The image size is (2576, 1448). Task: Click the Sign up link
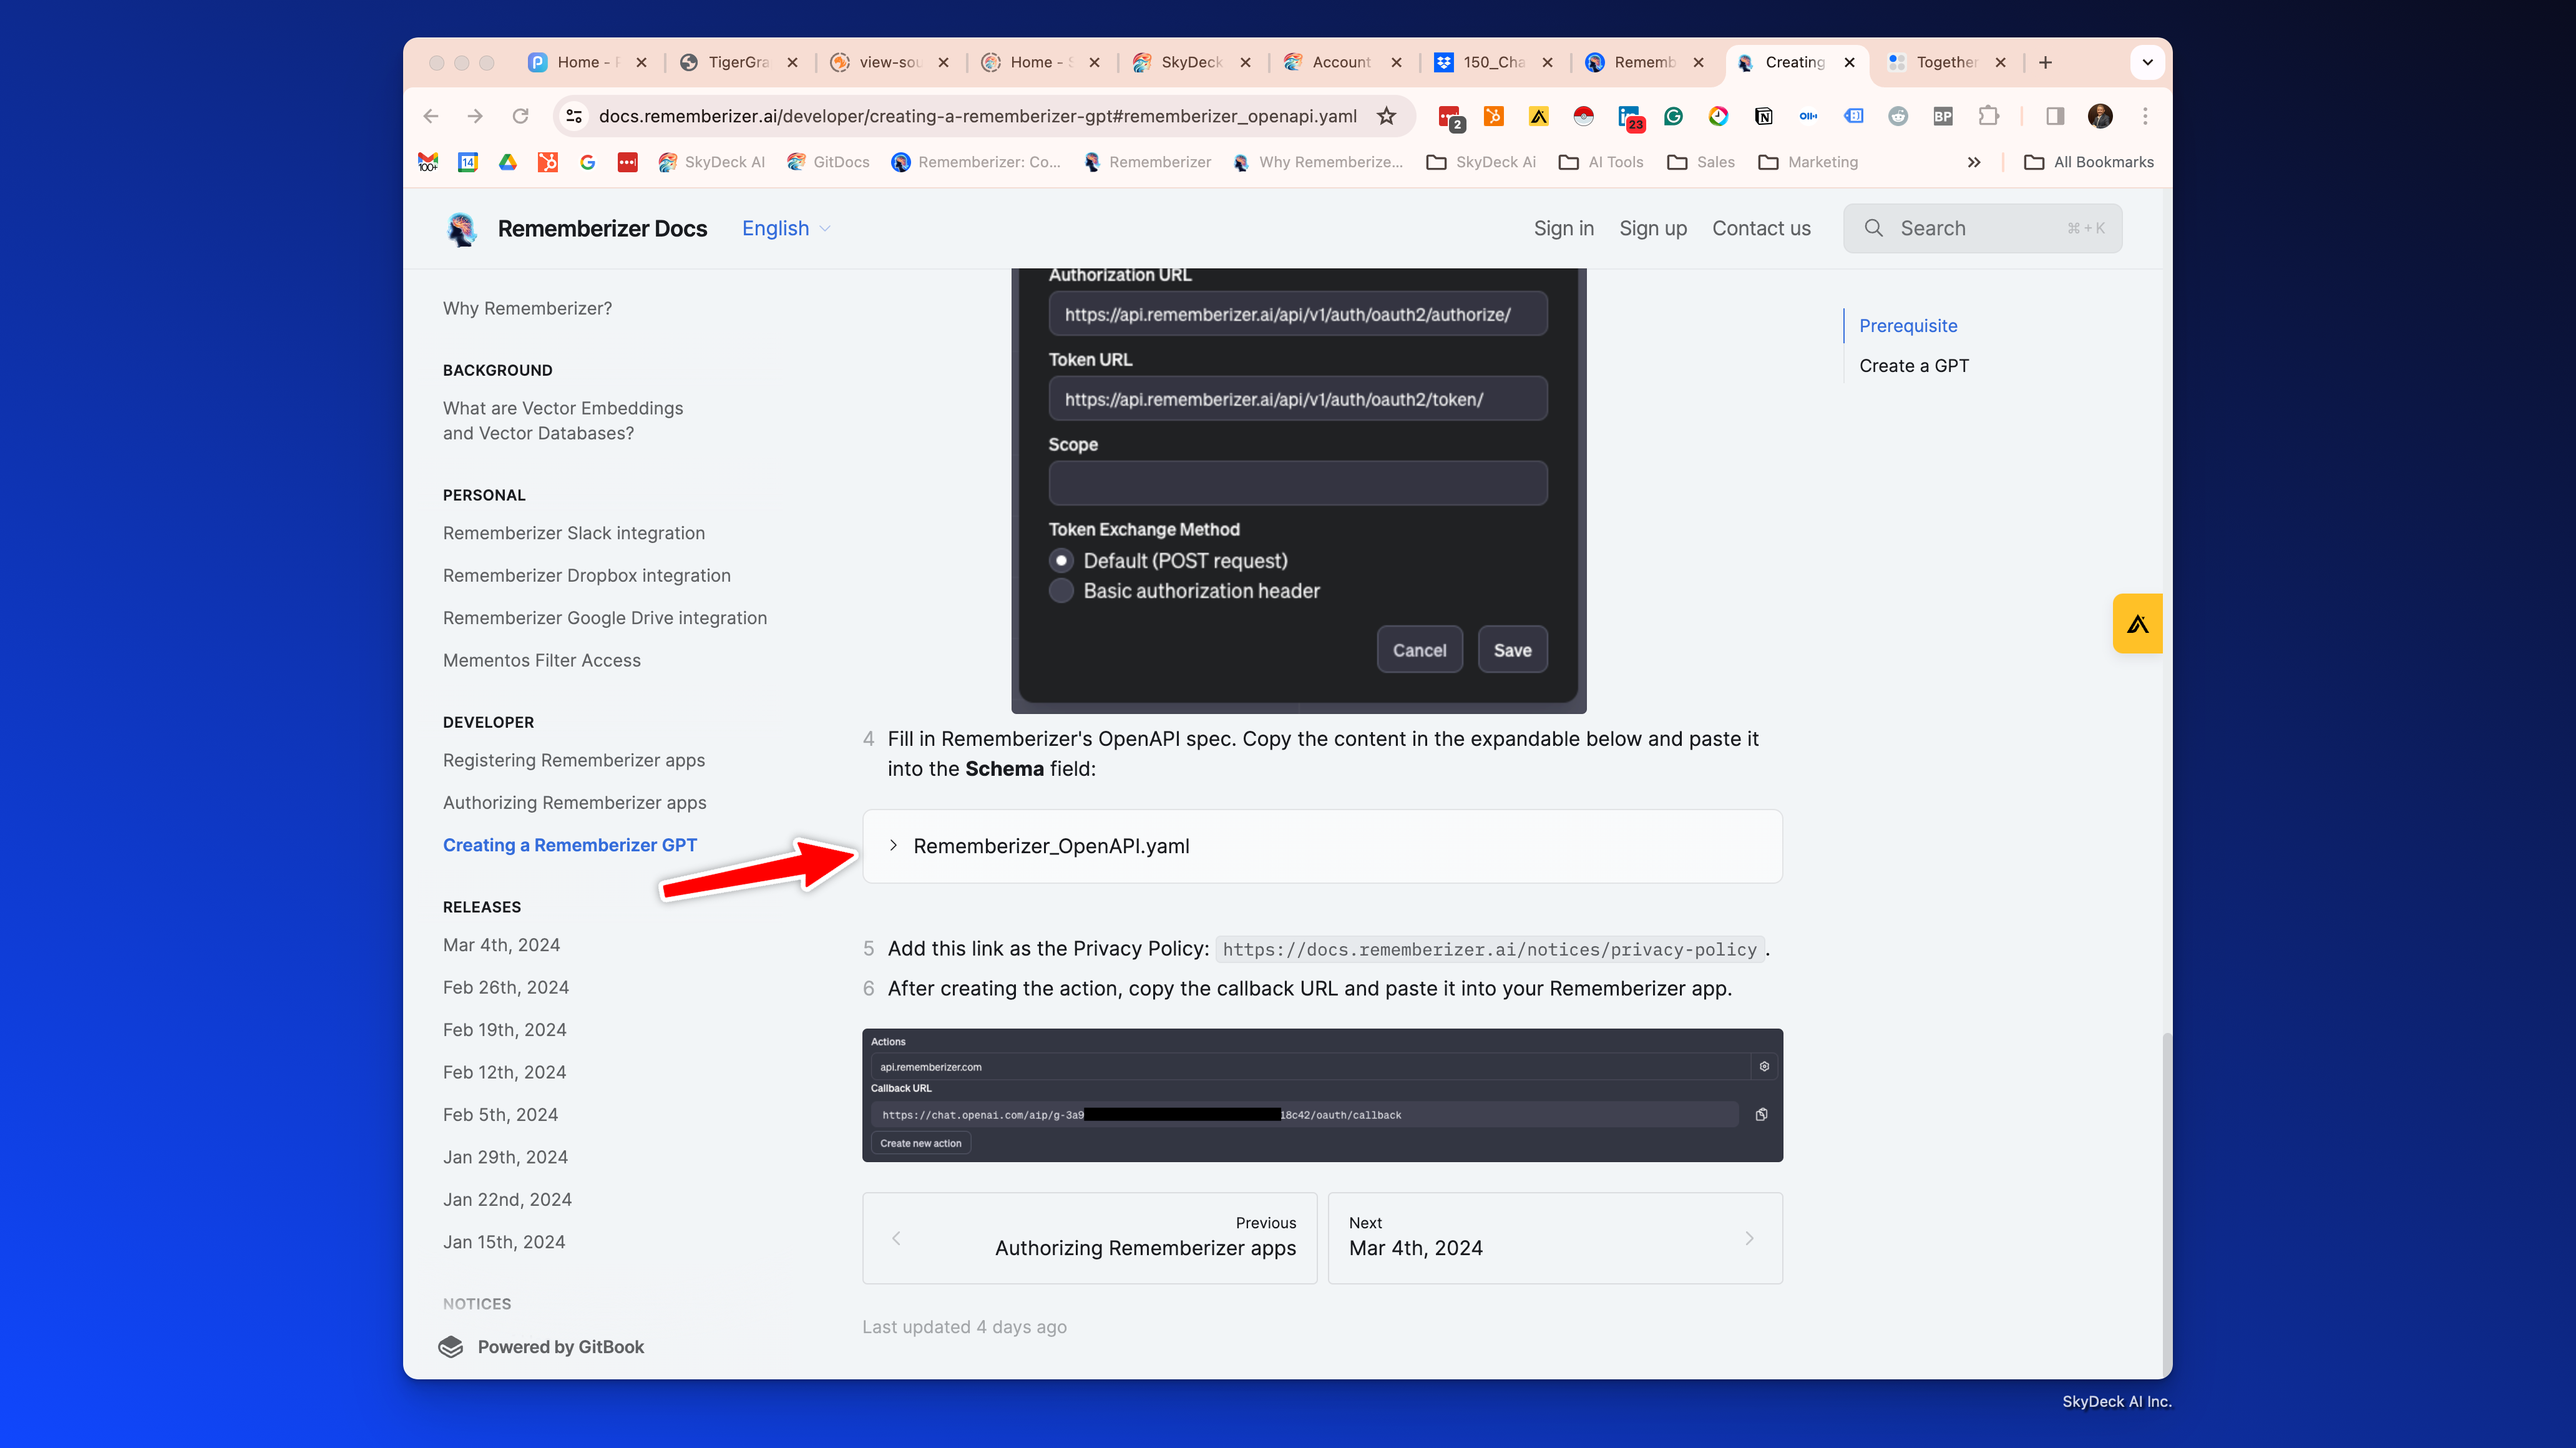1652,229
